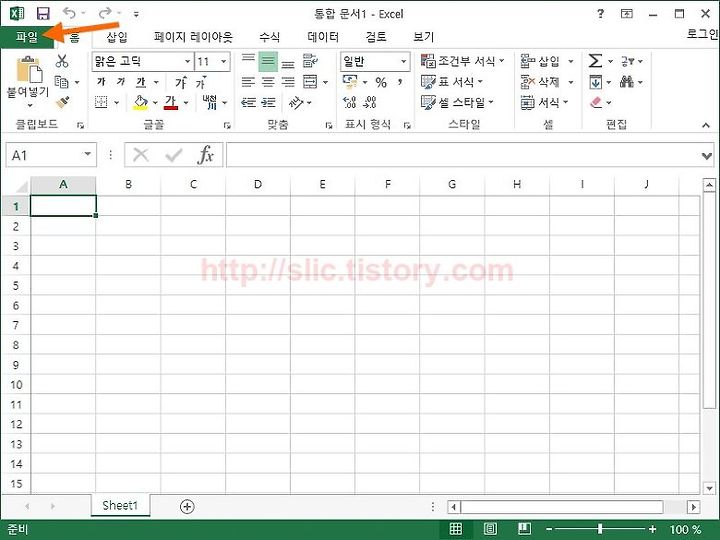Click the 로그인 sign-in link
Viewport: 720px width, 540px height.
point(702,34)
